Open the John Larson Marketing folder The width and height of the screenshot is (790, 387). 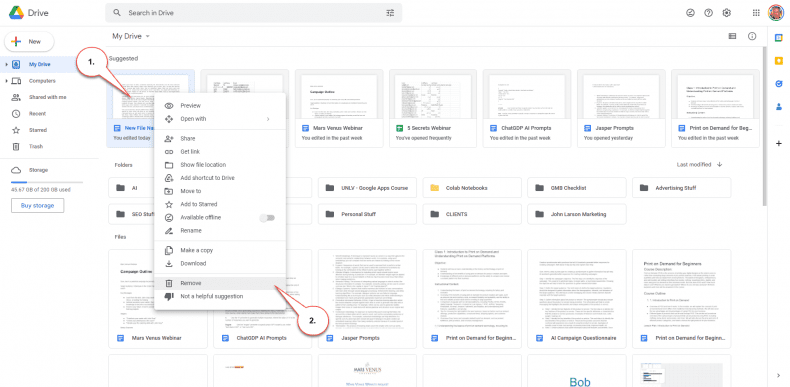[x=576, y=214]
